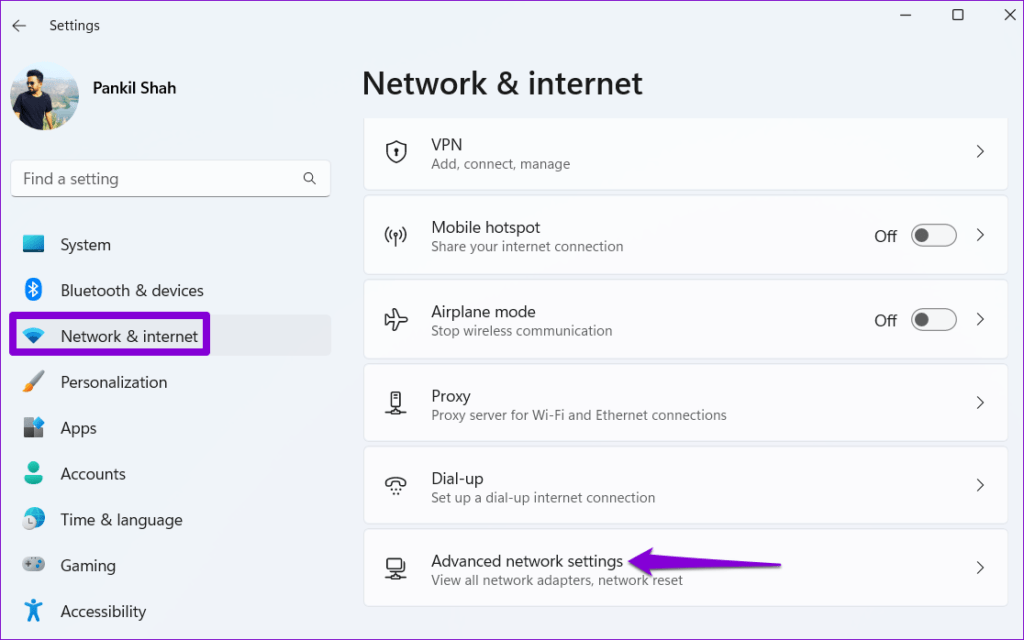Click the Gaming controller icon

click(34, 565)
